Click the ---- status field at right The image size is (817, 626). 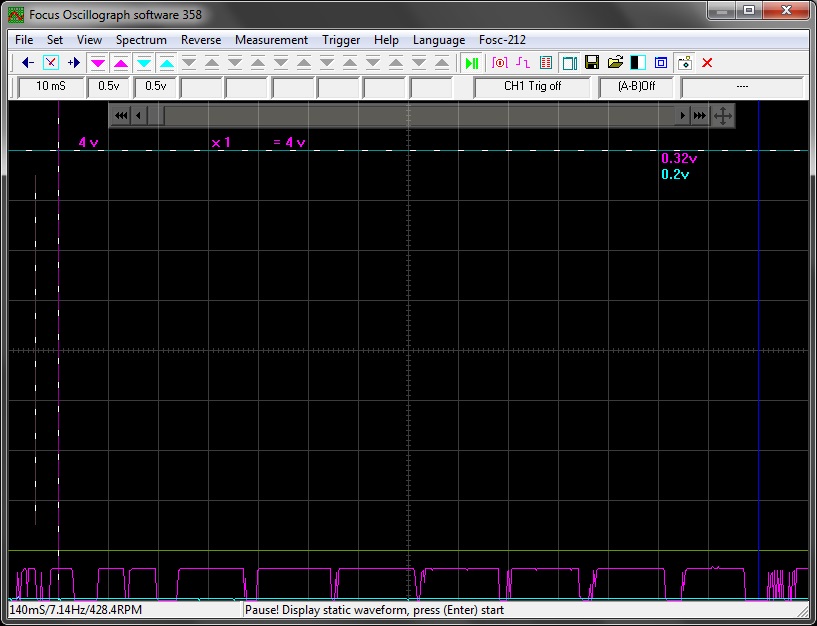742,87
